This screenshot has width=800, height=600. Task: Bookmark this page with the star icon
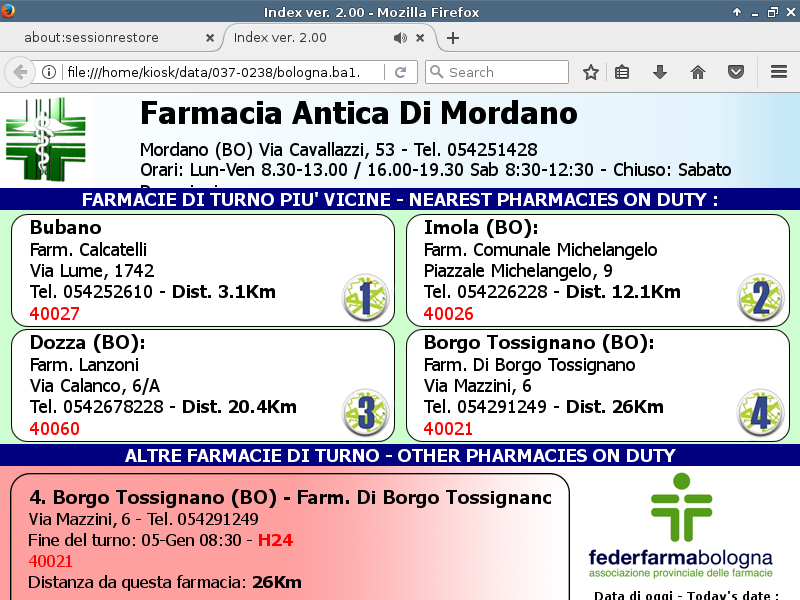pos(591,72)
